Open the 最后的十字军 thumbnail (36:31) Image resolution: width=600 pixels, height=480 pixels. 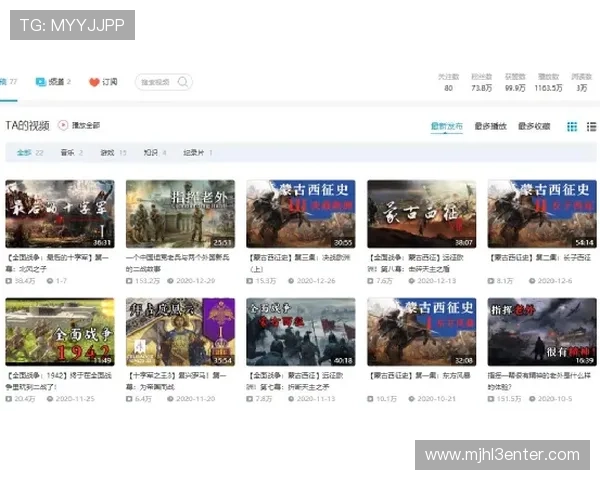tap(60, 214)
